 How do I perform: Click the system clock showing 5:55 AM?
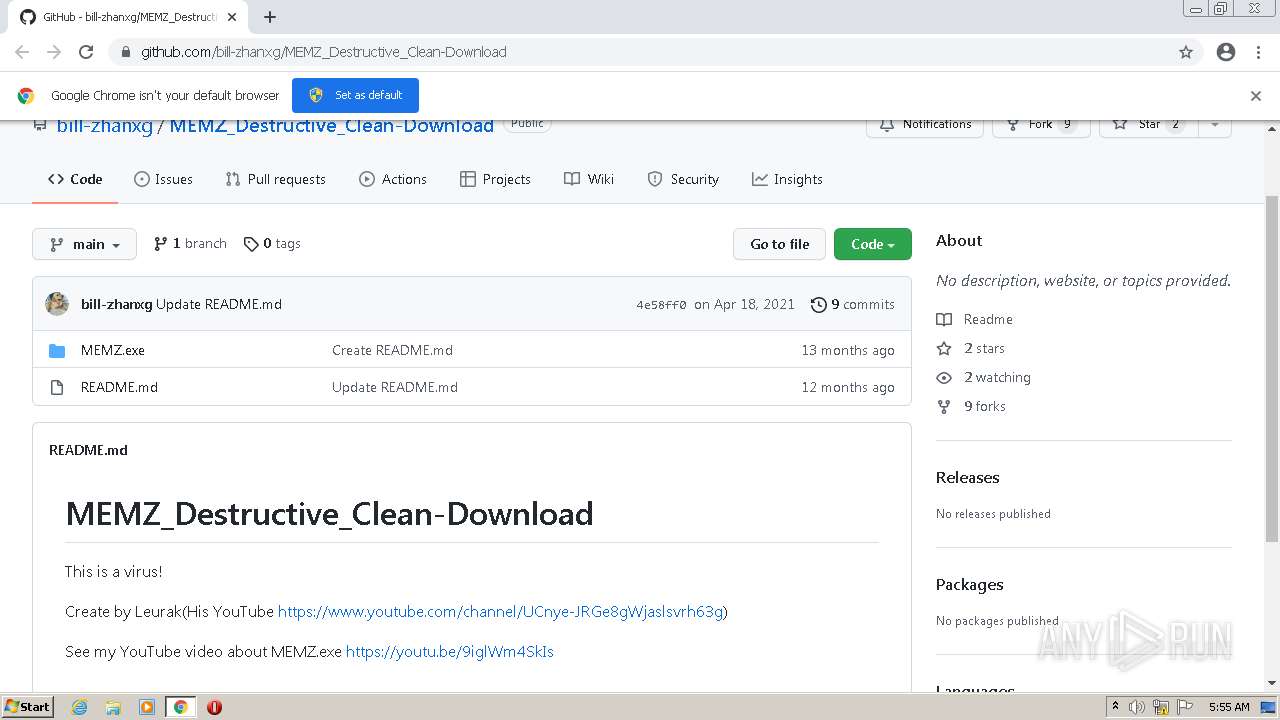click(1229, 707)
